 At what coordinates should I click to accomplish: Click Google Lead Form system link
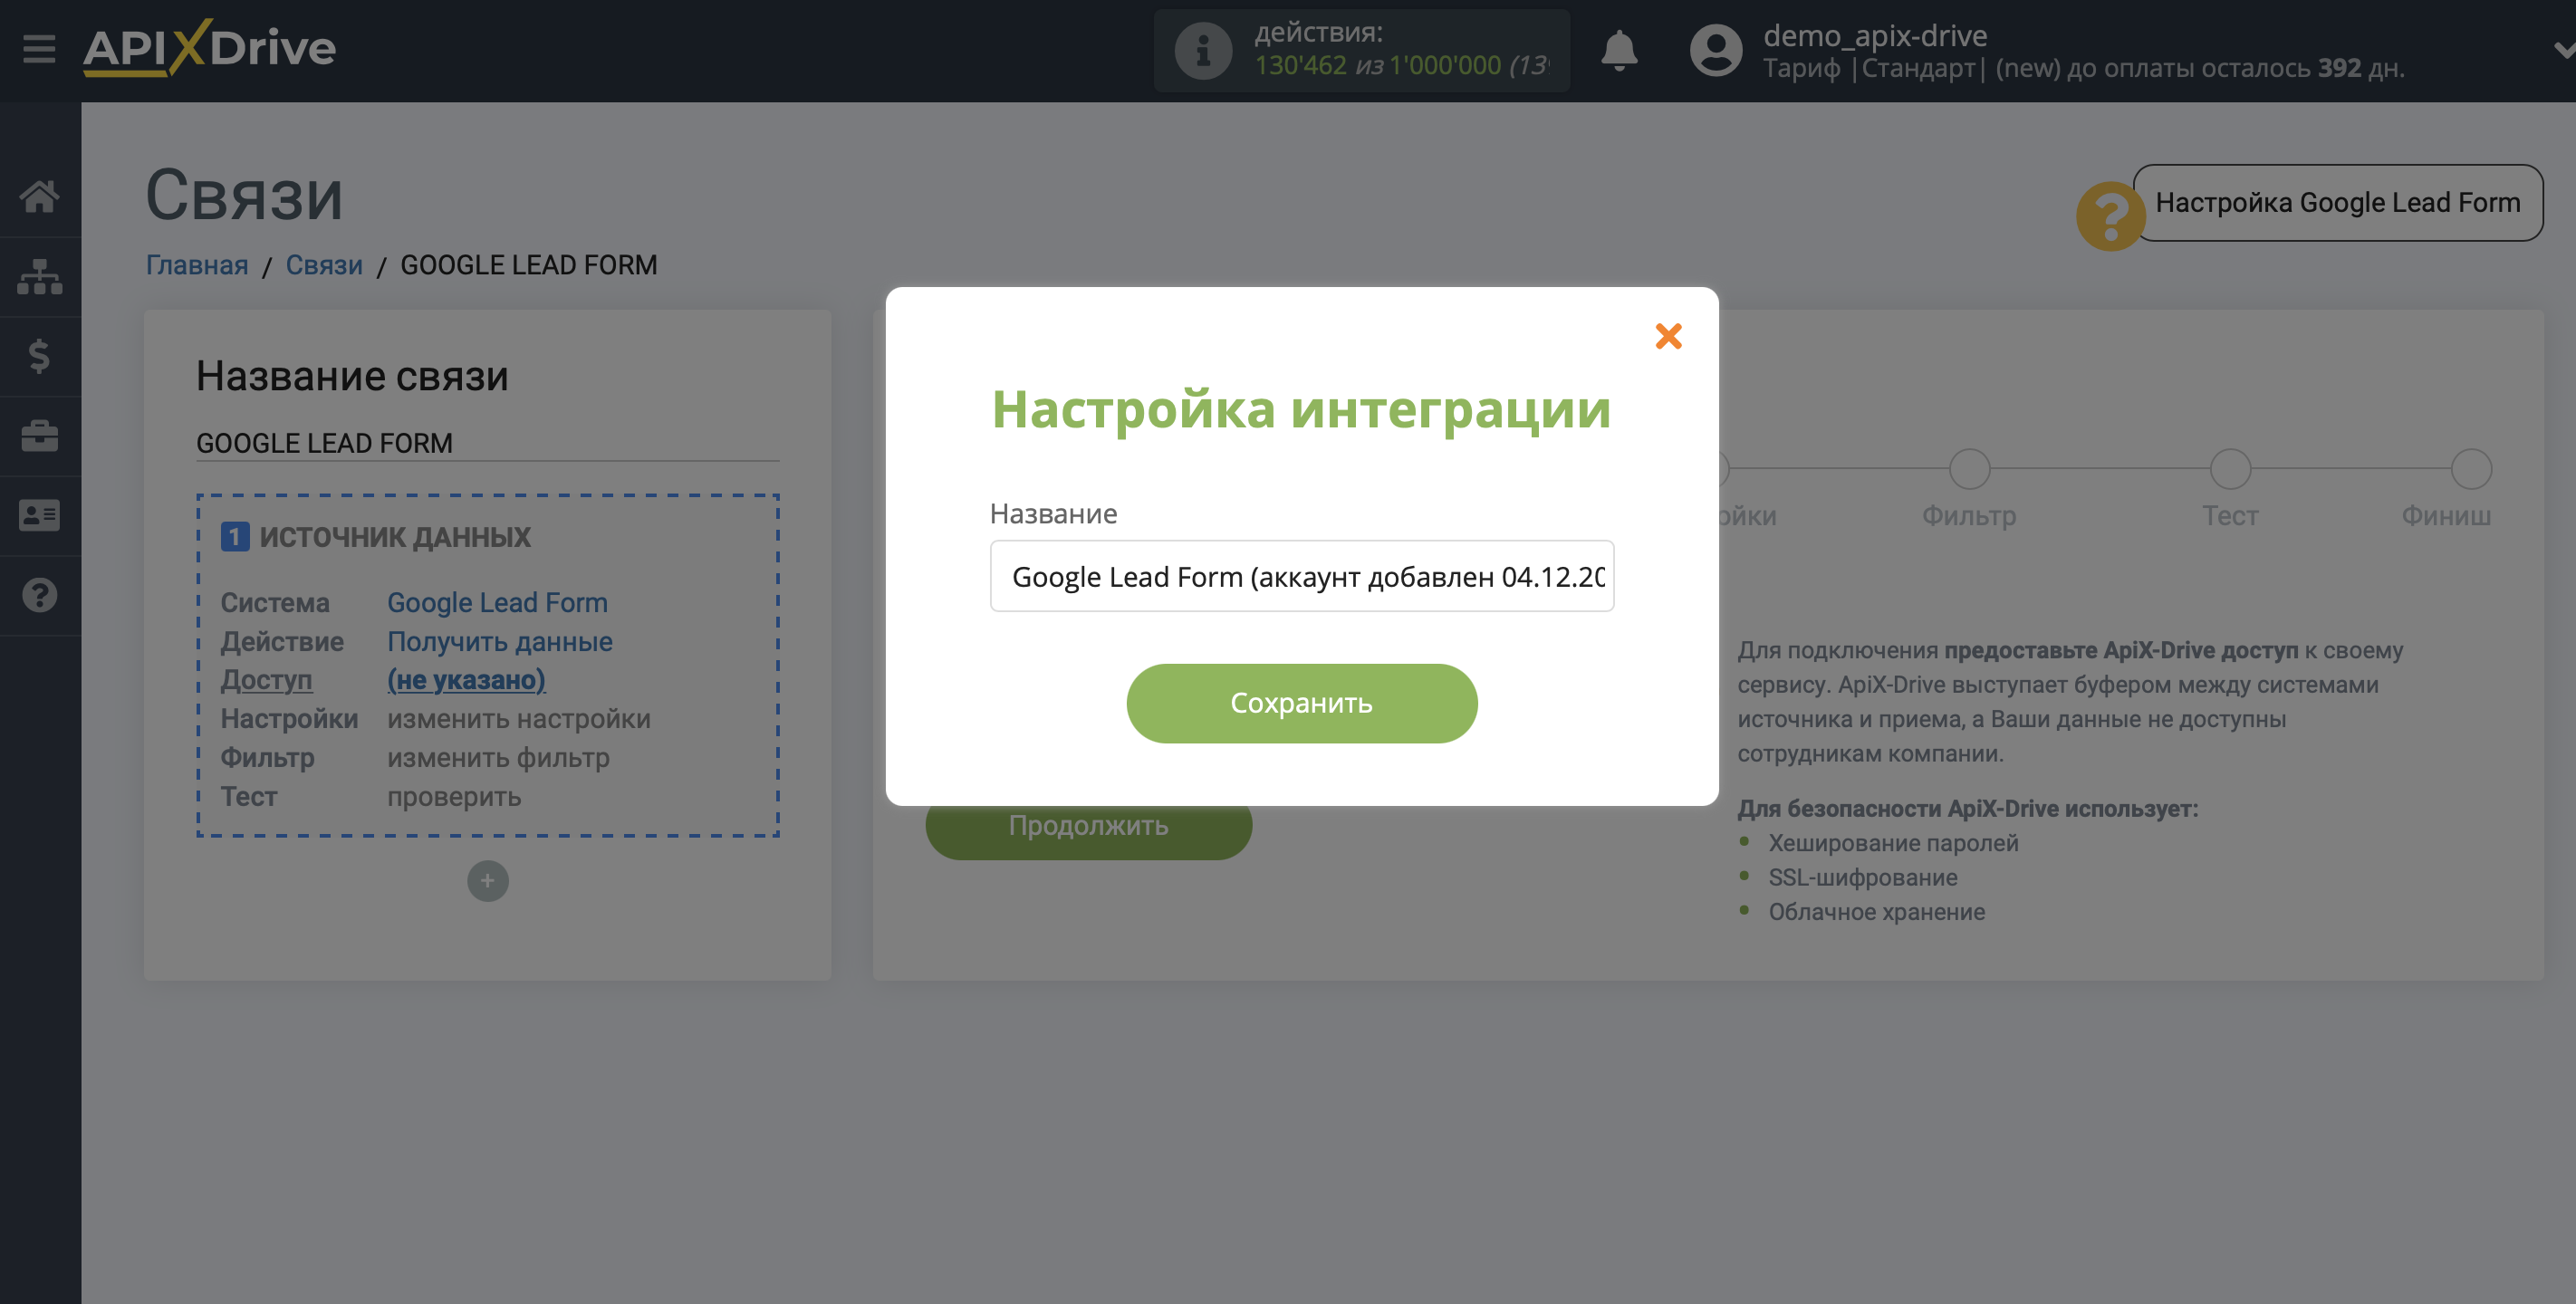click(x=497, y=603)
